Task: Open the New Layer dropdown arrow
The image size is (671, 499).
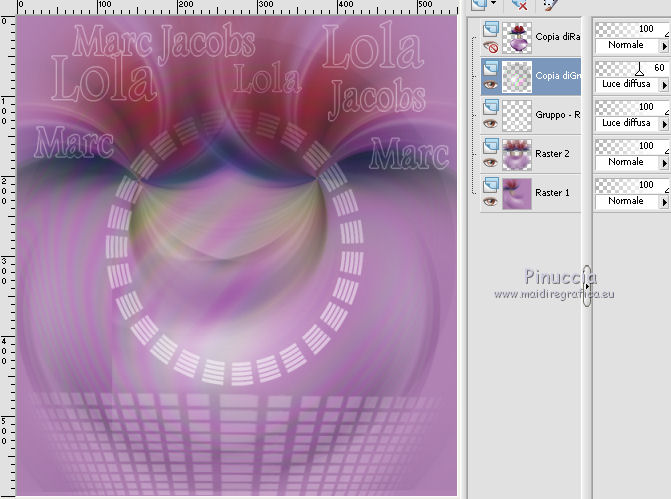Action: click(493, 3)
